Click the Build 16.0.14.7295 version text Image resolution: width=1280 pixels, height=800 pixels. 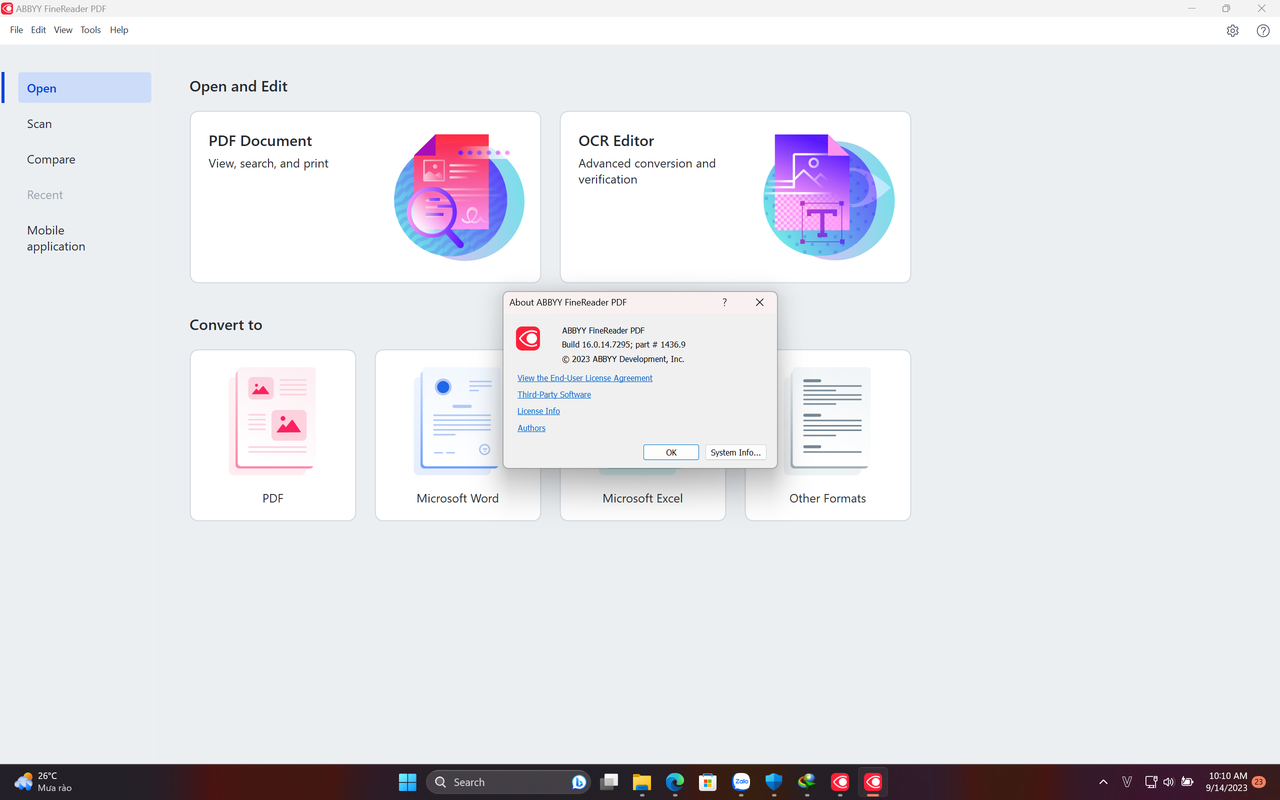pyautogui.click(x=623, y=345)
